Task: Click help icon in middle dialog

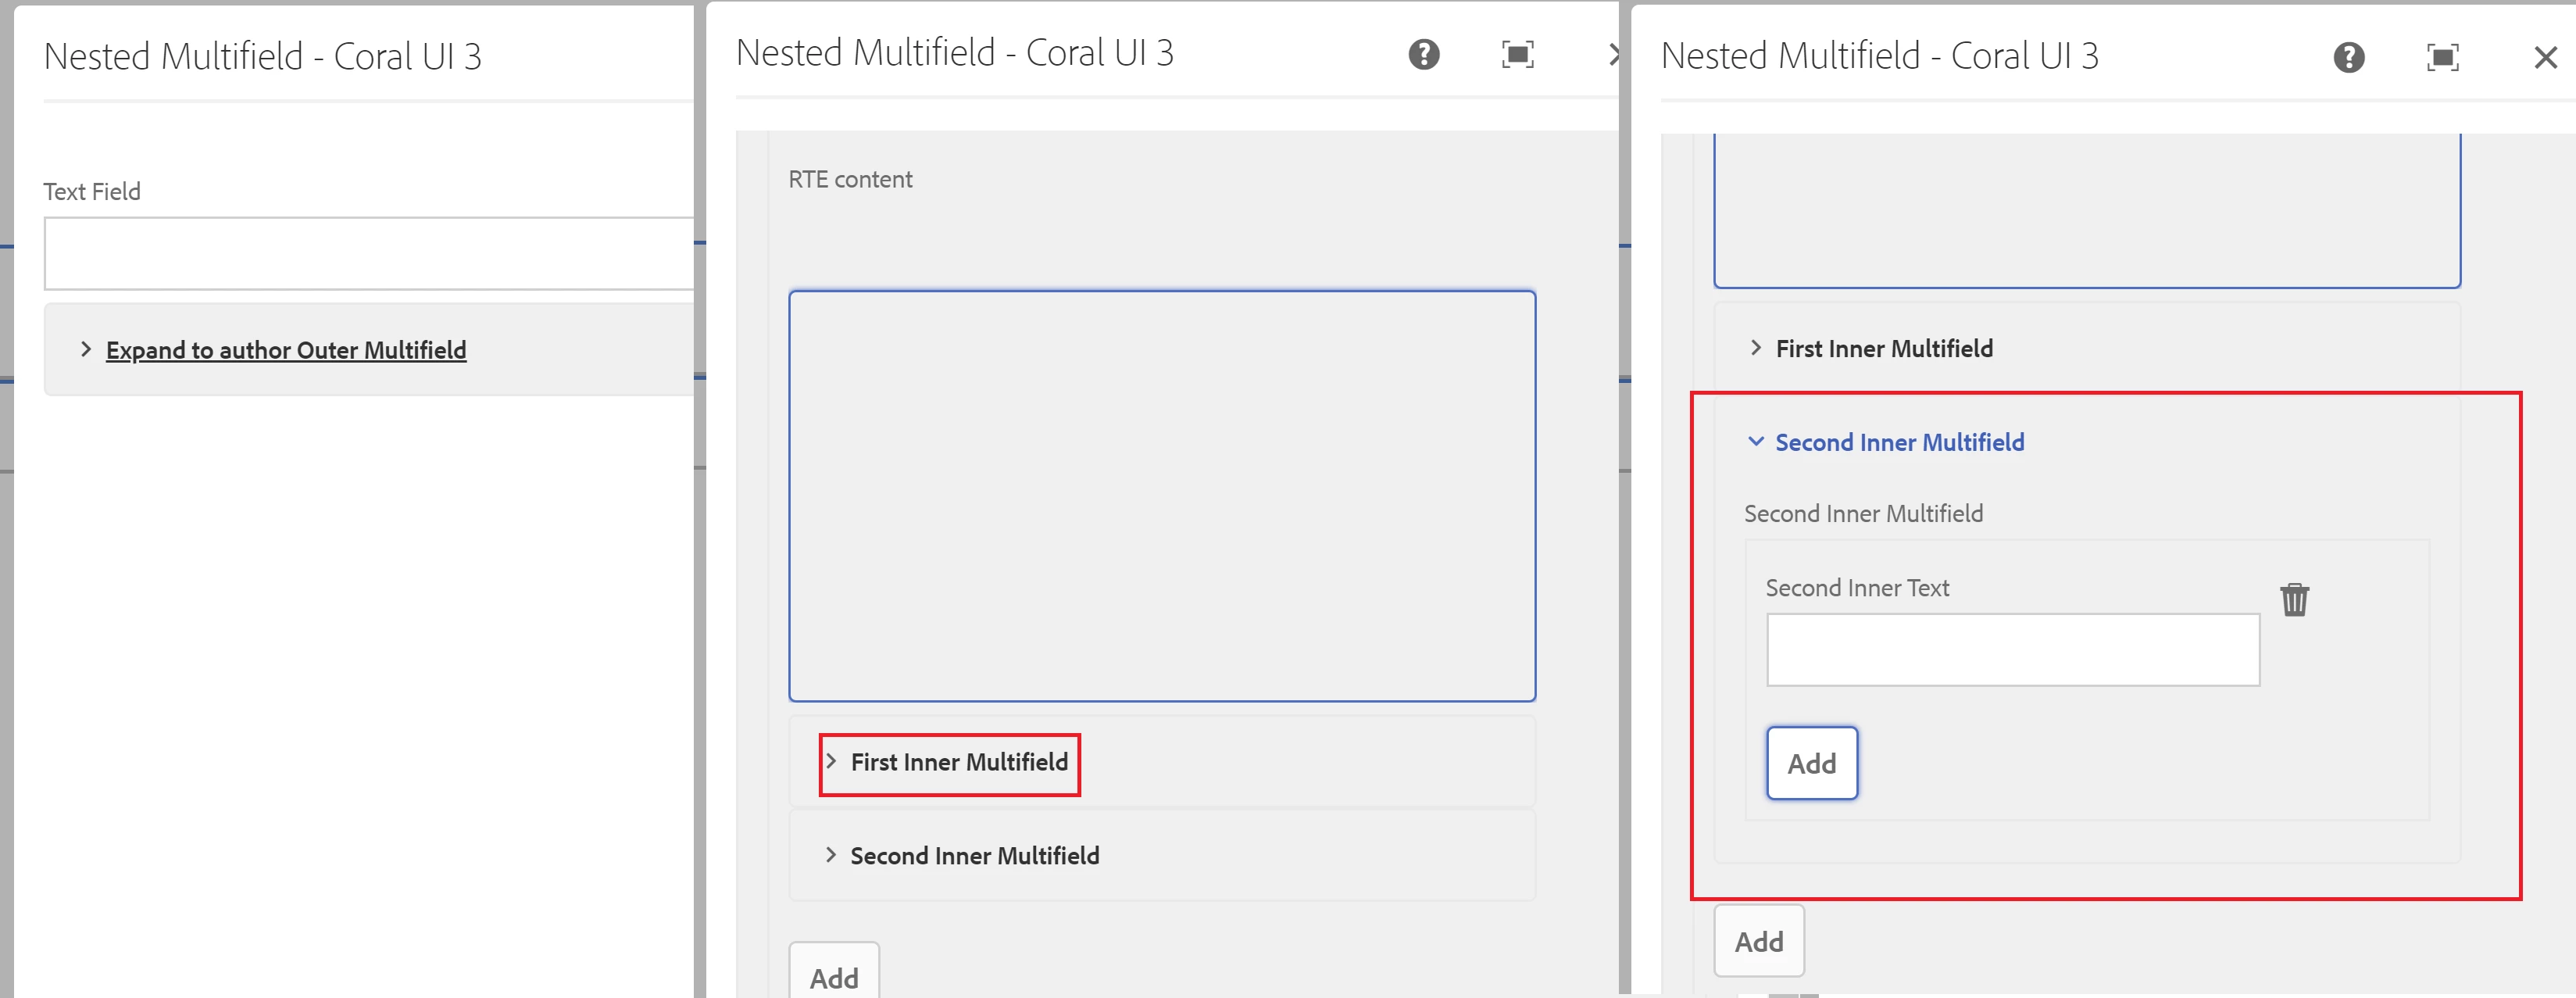Action: click(1423, 54)
